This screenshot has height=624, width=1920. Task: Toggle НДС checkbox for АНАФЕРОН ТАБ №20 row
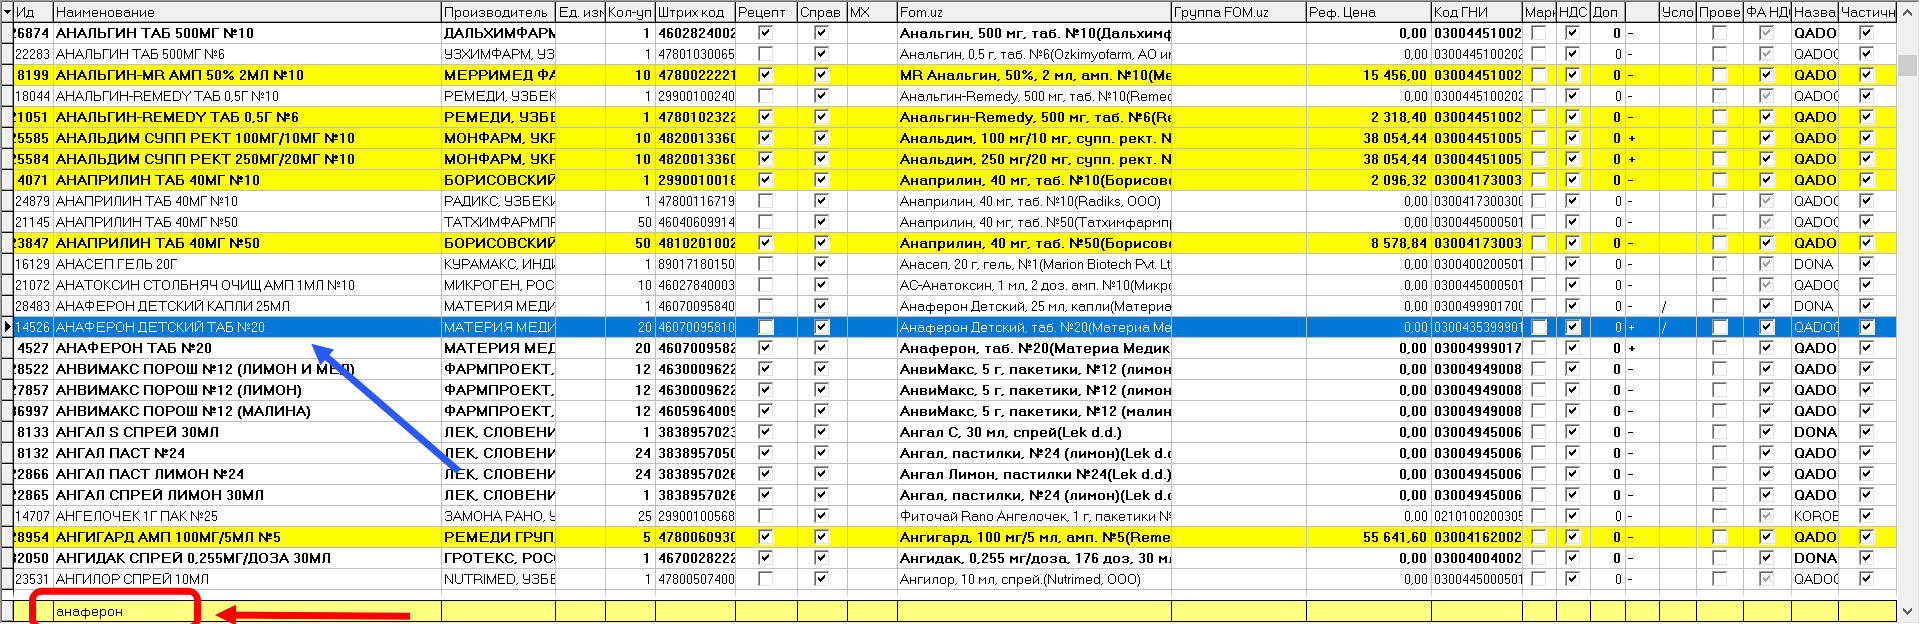coord(1573,348)
